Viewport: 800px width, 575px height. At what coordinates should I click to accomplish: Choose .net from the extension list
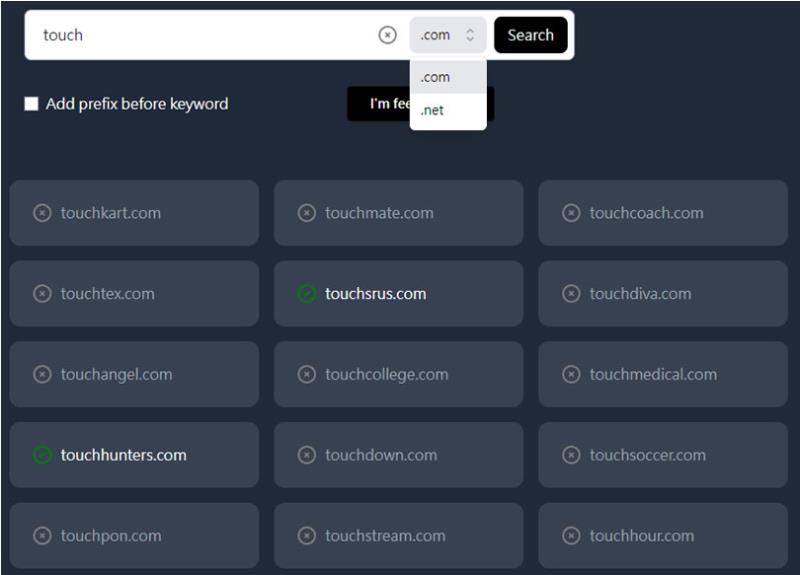click(448, 110)
